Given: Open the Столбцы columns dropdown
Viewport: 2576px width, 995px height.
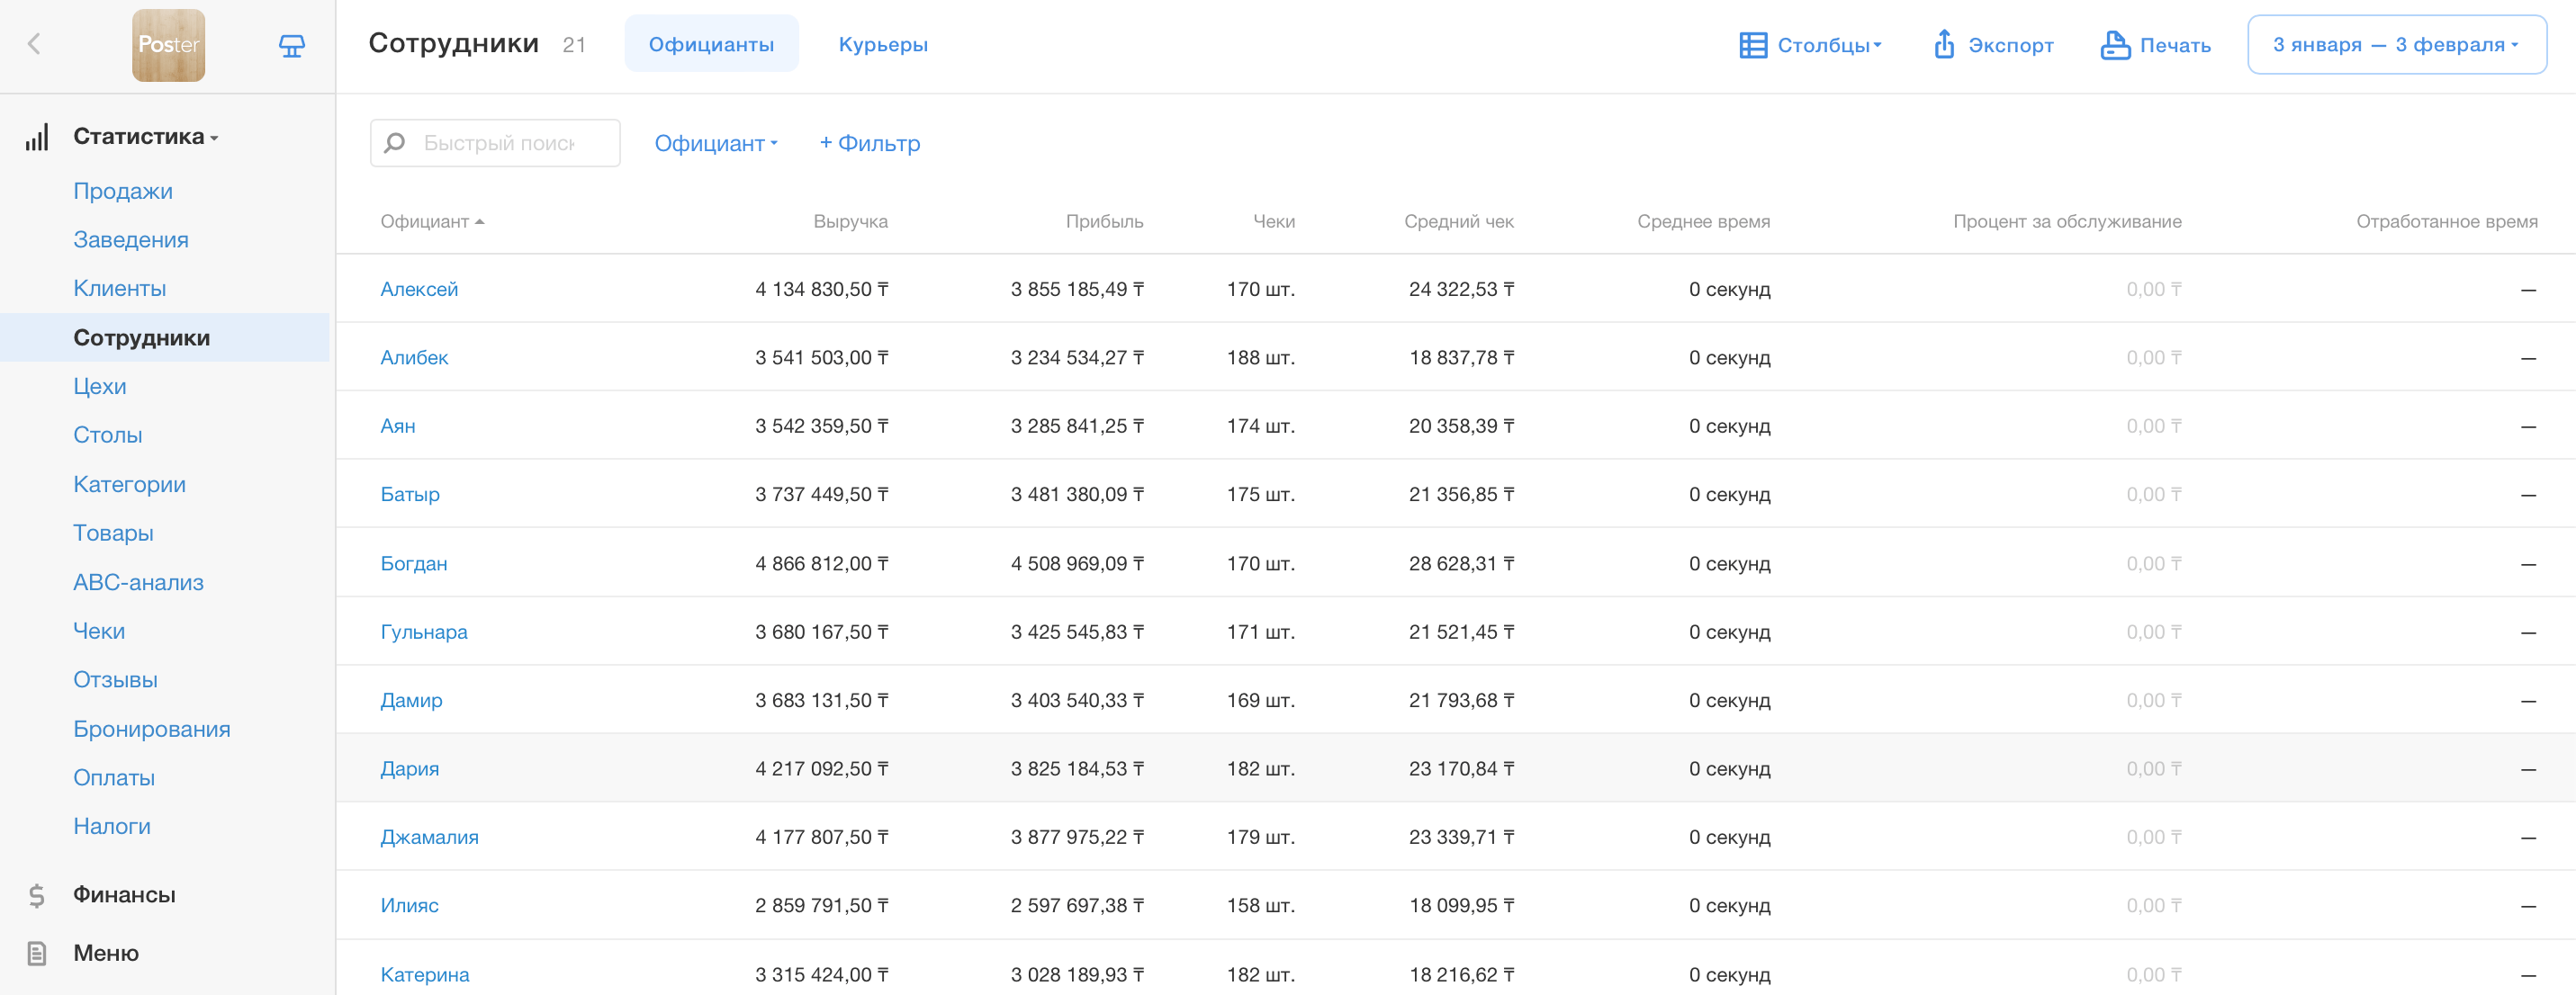Looking at the screenshot, I should tap(1810, 45).
